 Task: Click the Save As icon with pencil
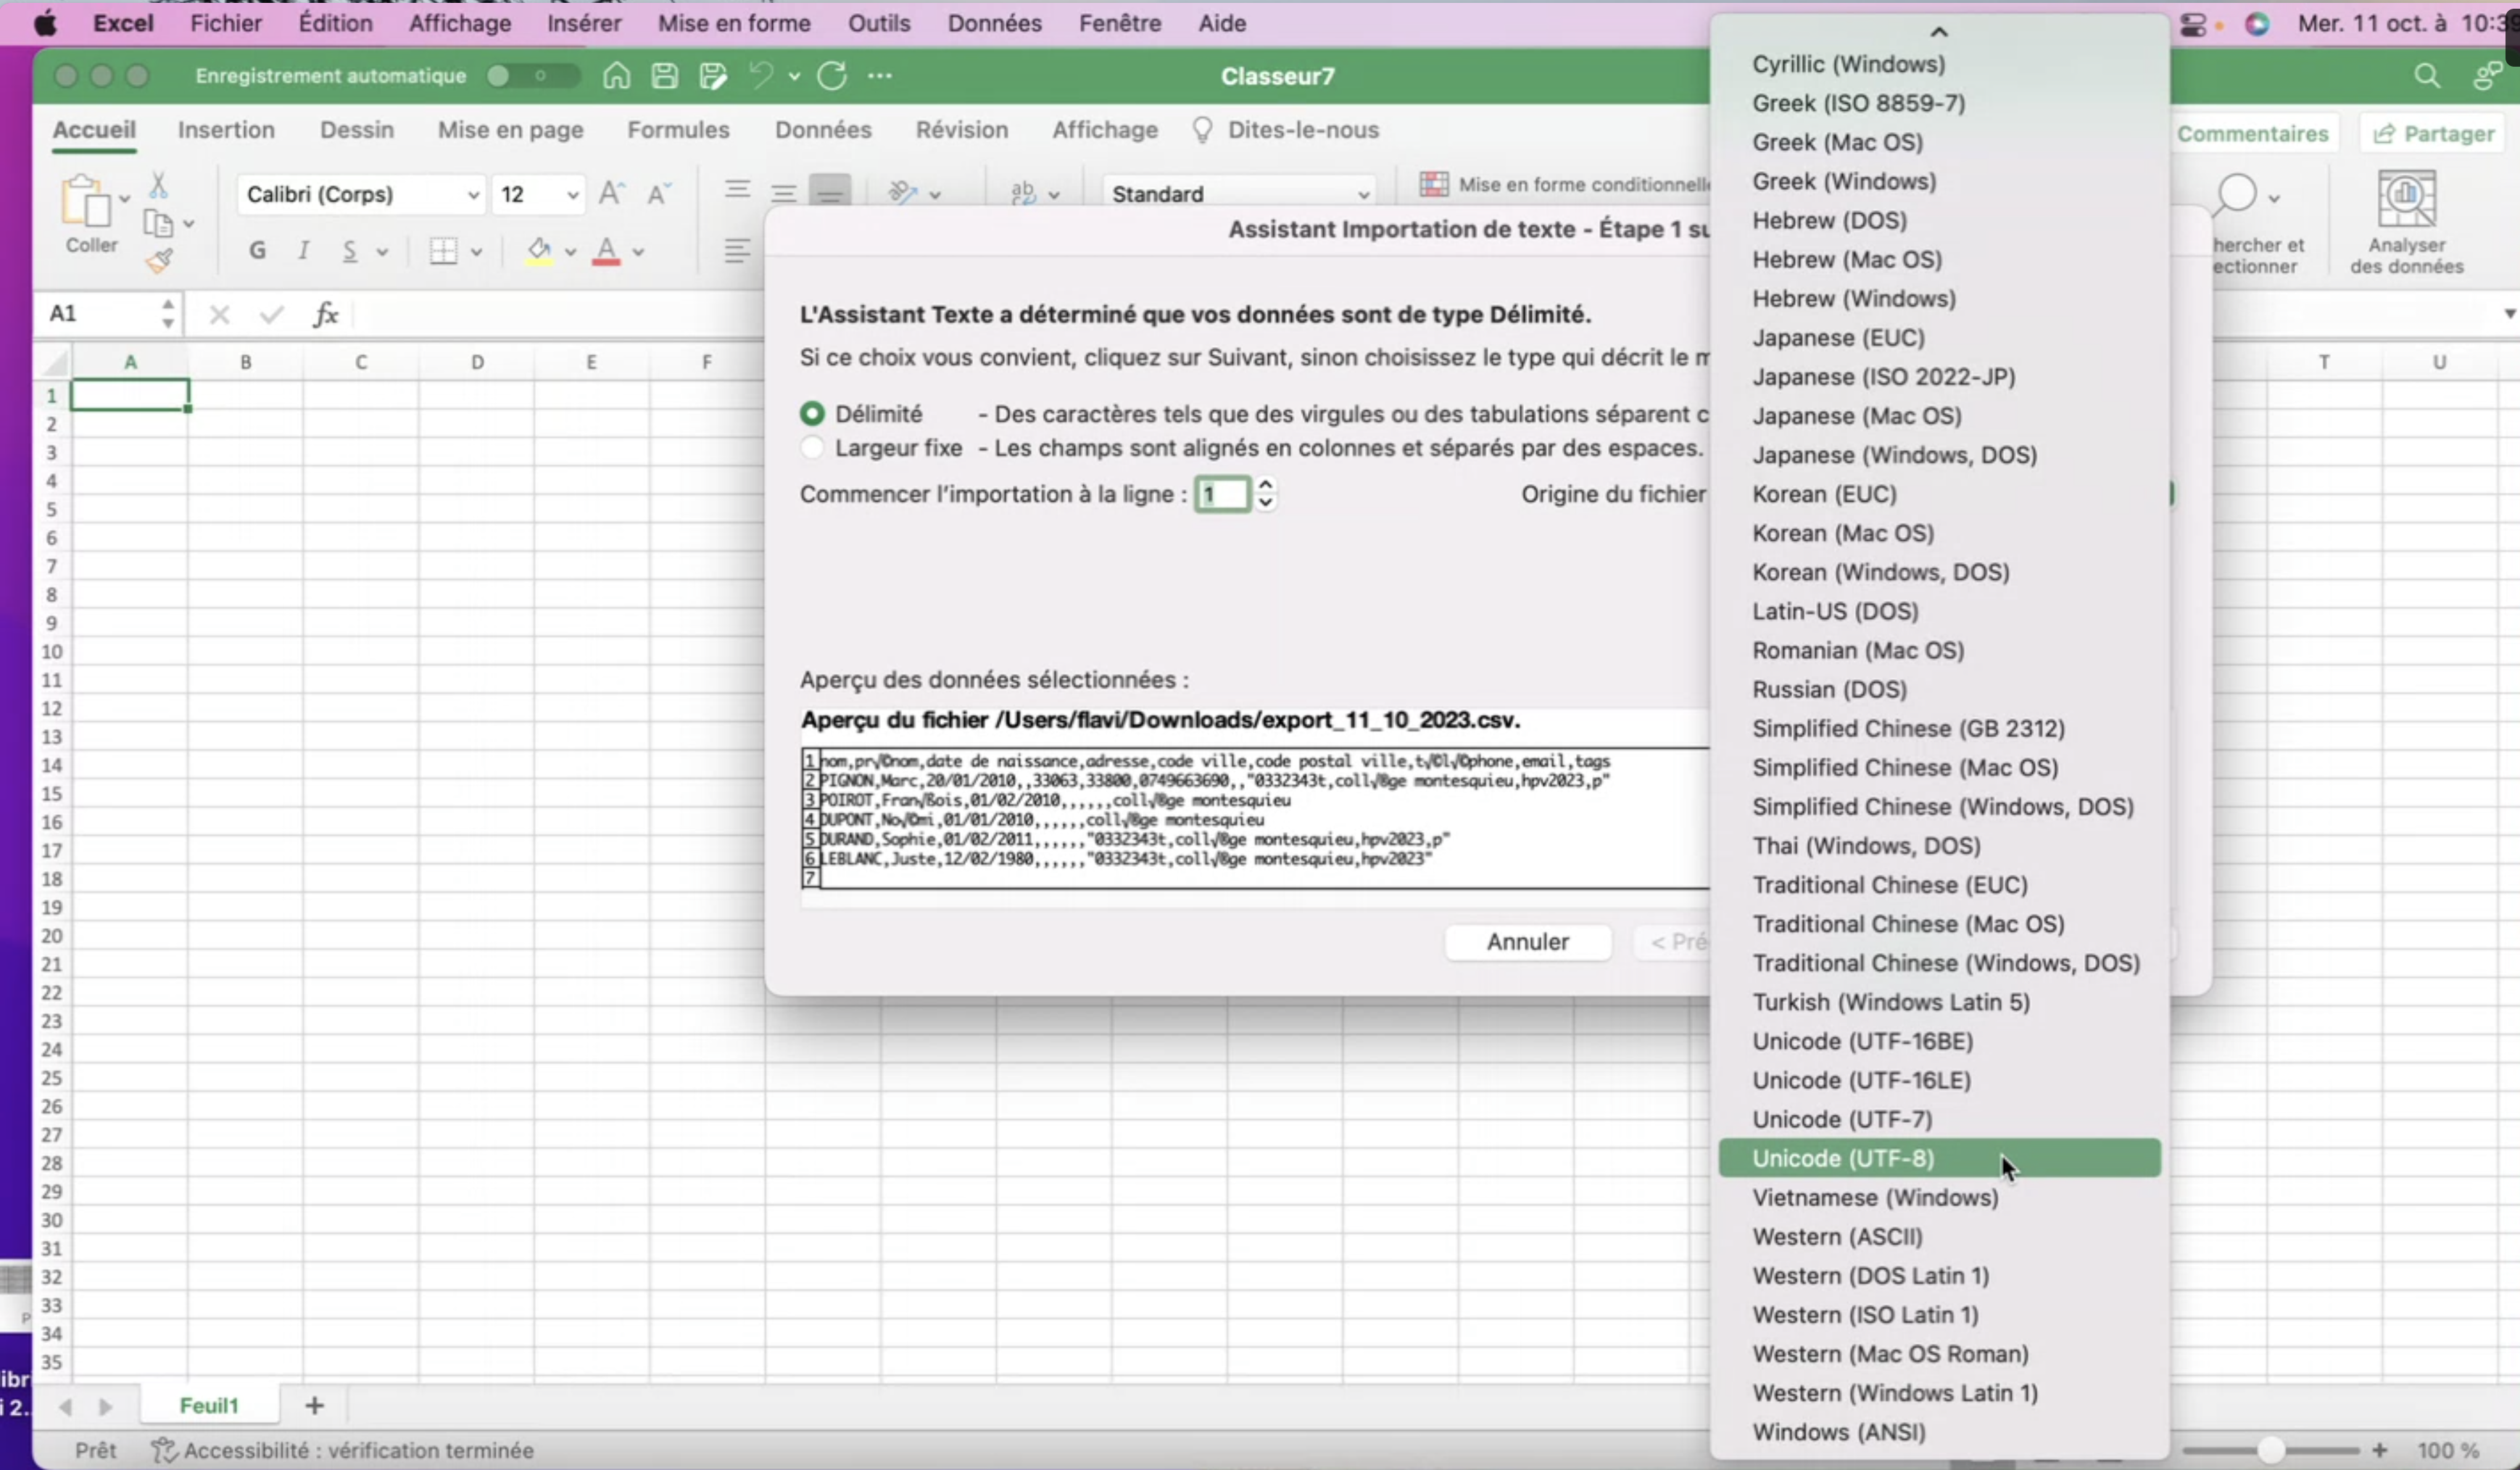(713, 76)
